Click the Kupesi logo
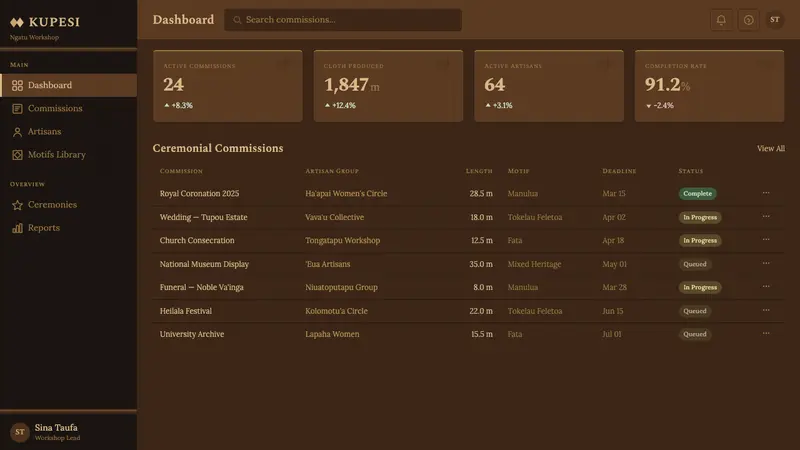 point(45,22)
